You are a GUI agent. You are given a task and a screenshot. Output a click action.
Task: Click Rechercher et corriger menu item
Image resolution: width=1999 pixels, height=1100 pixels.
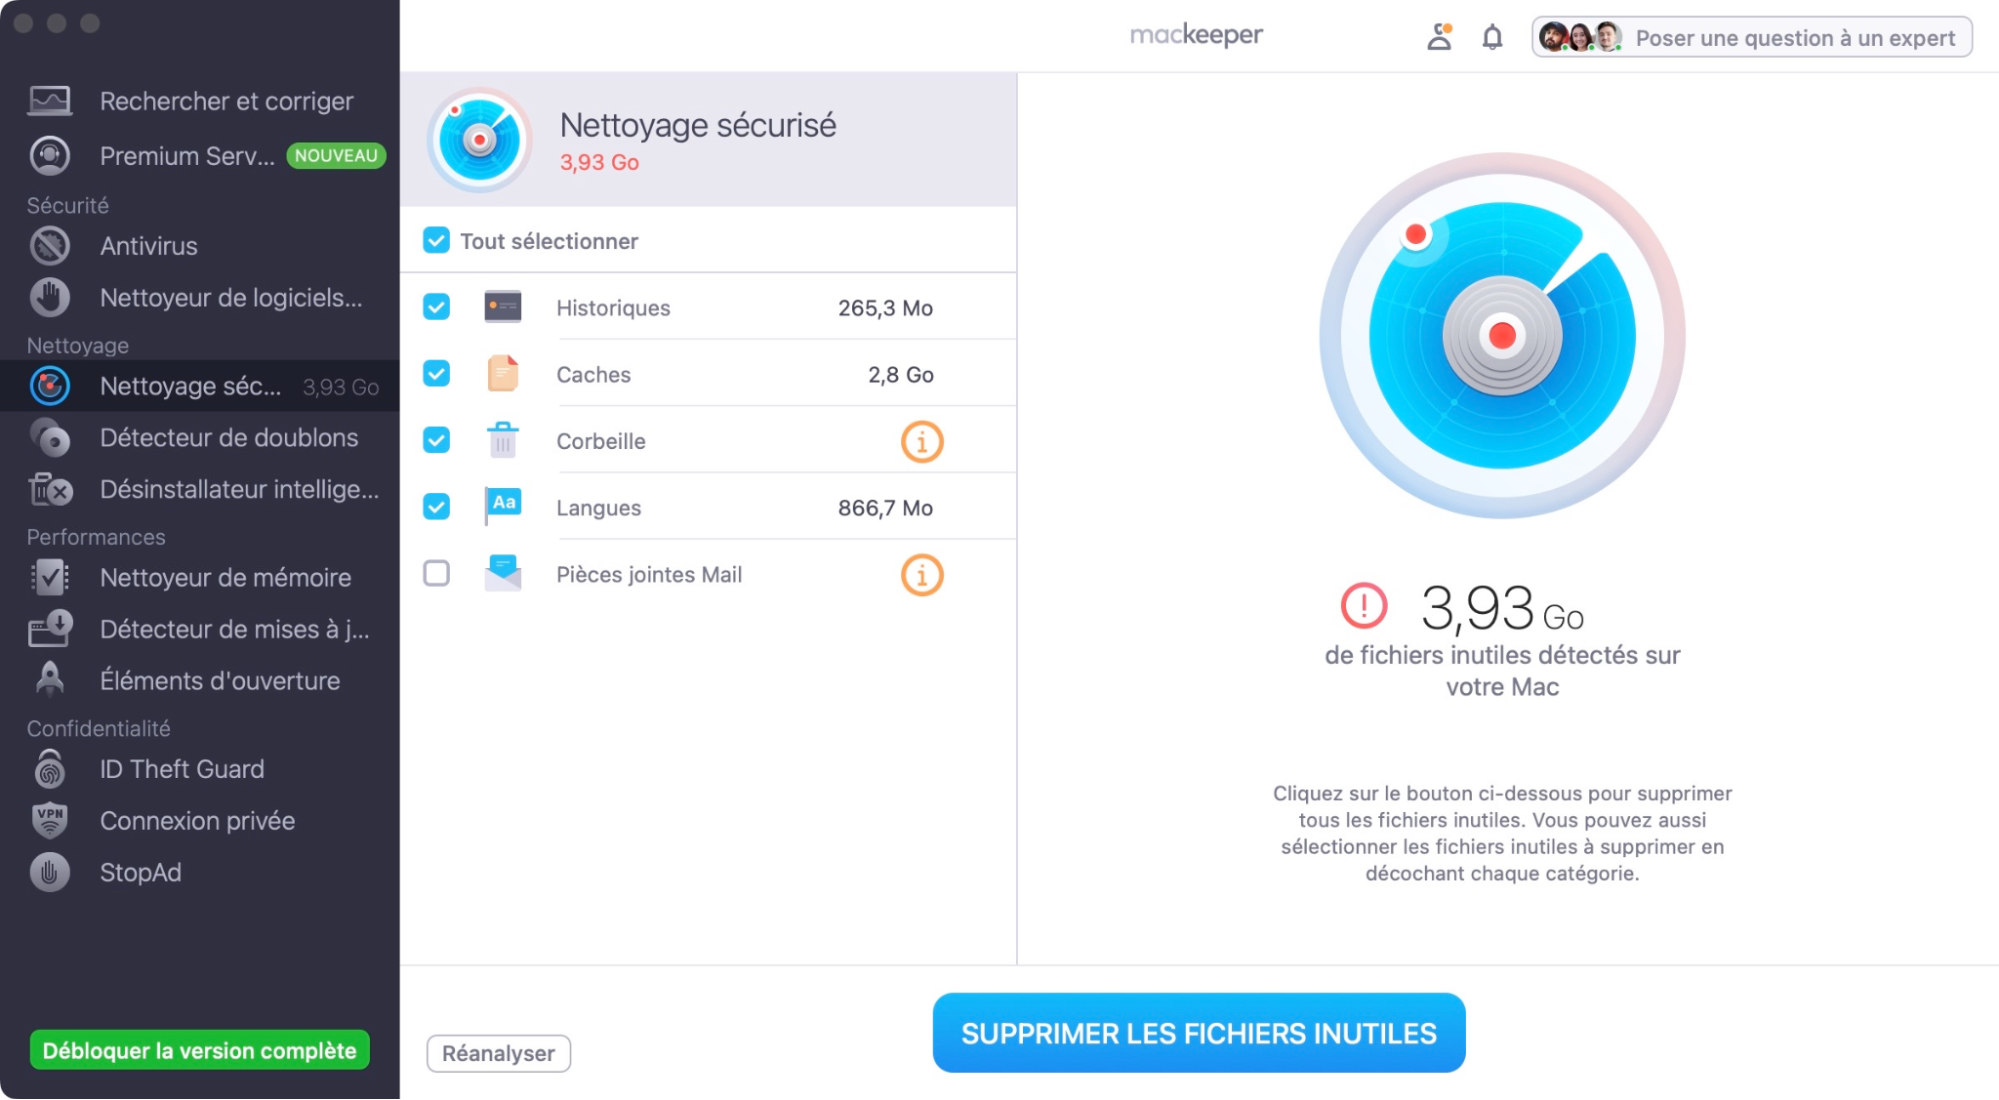(x=225, y=100)
